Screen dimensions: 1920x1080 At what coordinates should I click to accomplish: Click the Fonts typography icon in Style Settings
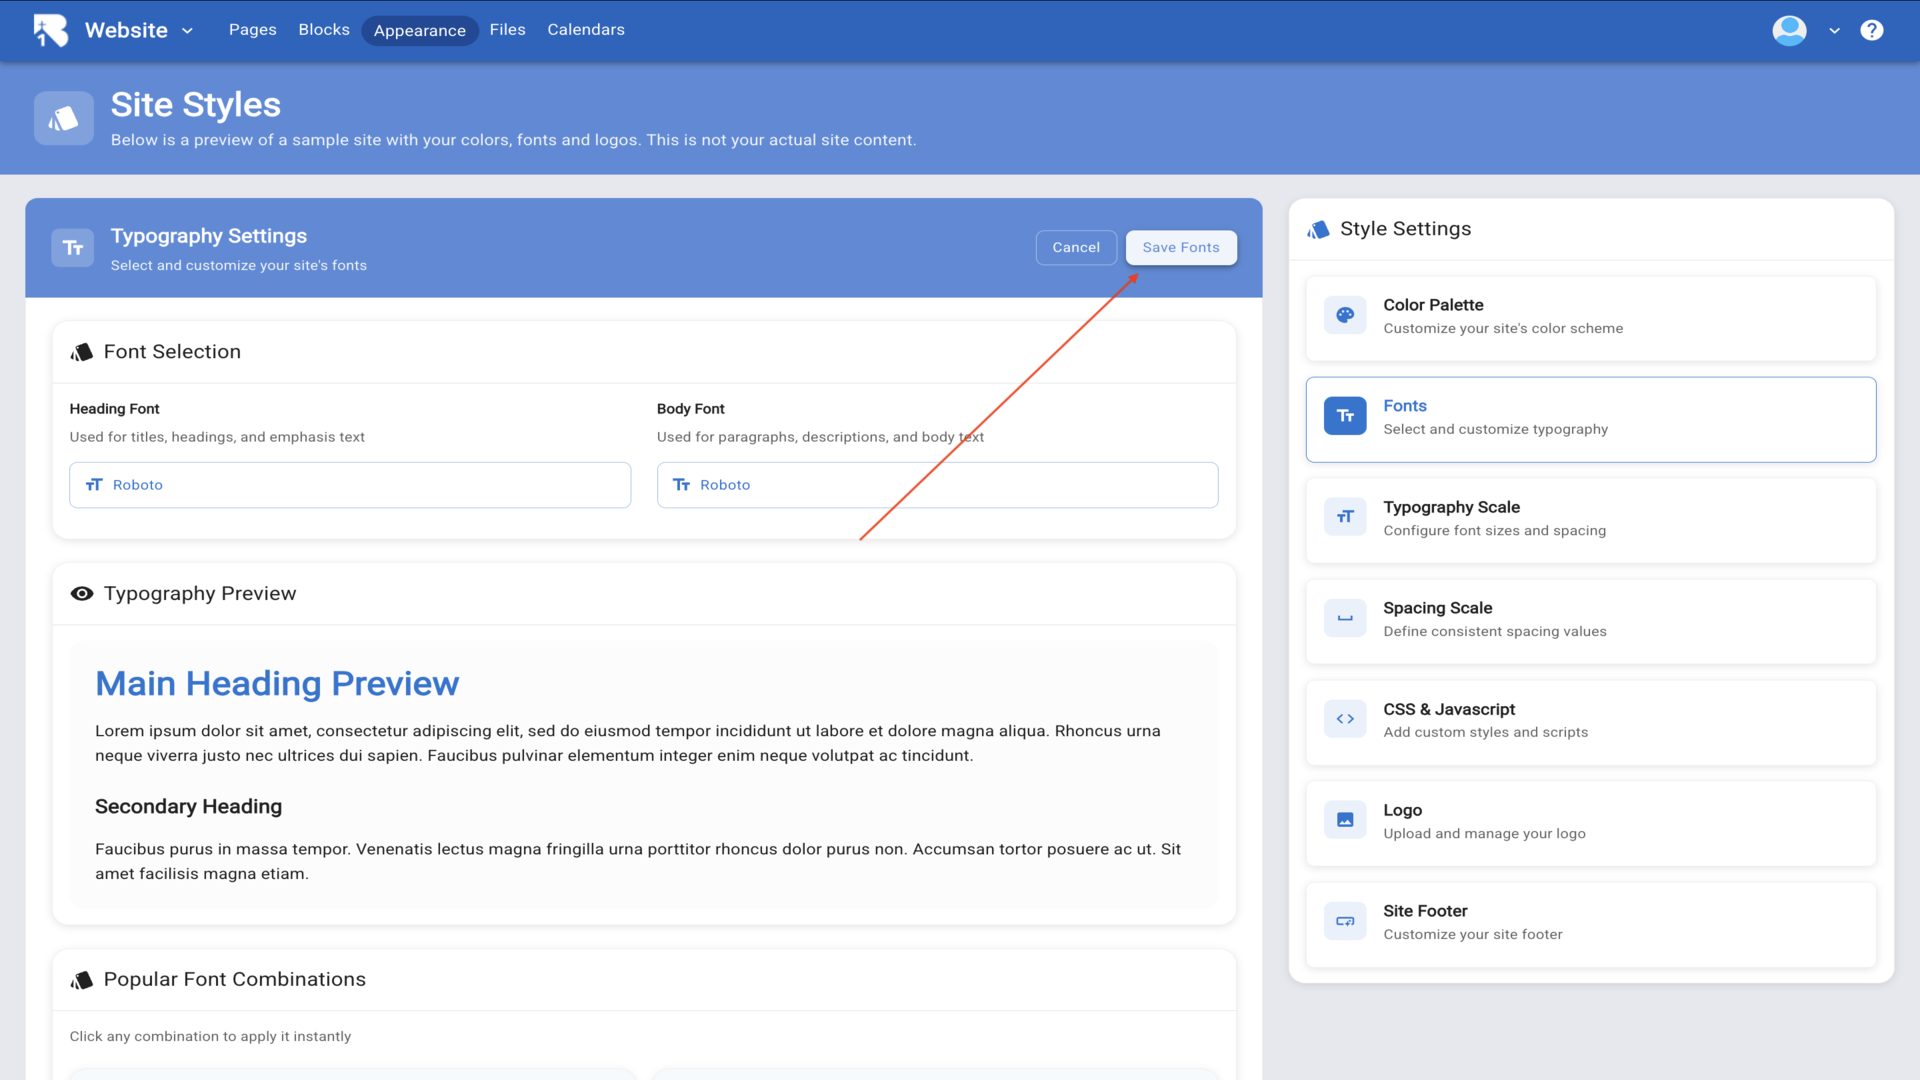1345,416
